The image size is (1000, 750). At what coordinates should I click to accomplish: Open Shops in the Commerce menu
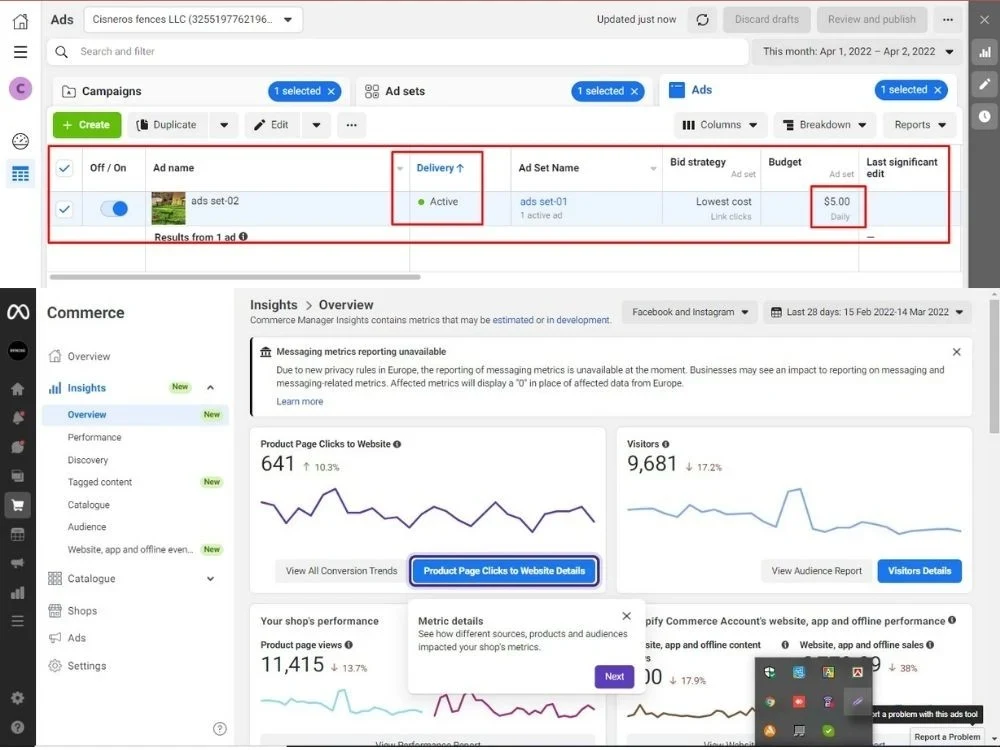[x=82, y=611]
